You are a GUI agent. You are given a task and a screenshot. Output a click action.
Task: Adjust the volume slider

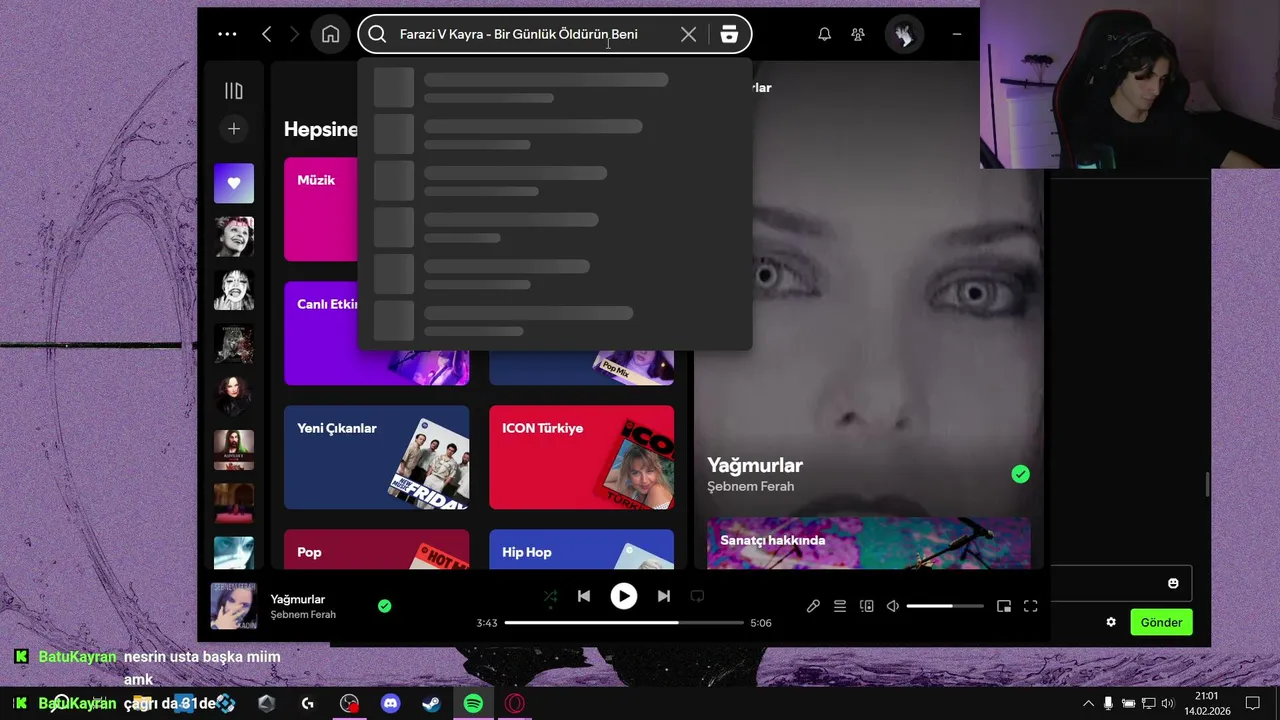point(945,606)
